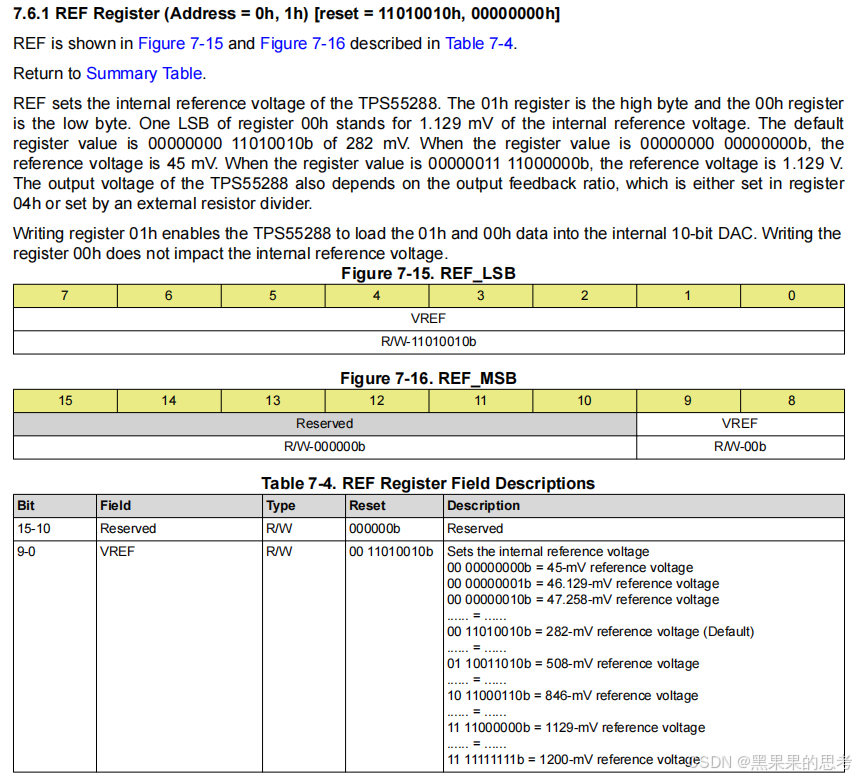The width and height of the screenshot is (856, 777).
Task: Click the 'Type' column header
Action: 304,506
